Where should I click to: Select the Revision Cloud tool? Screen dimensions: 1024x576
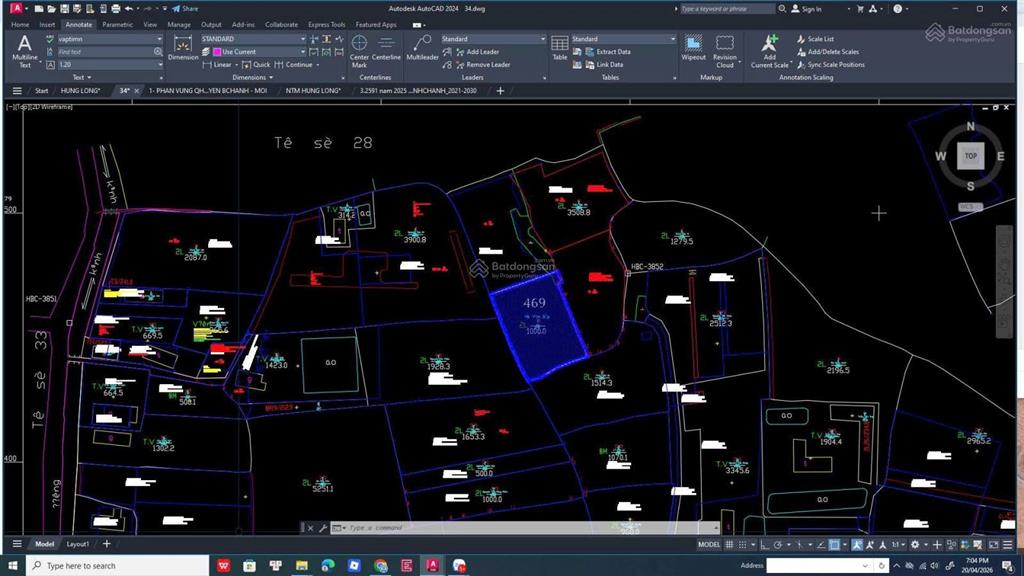[725, 51]
